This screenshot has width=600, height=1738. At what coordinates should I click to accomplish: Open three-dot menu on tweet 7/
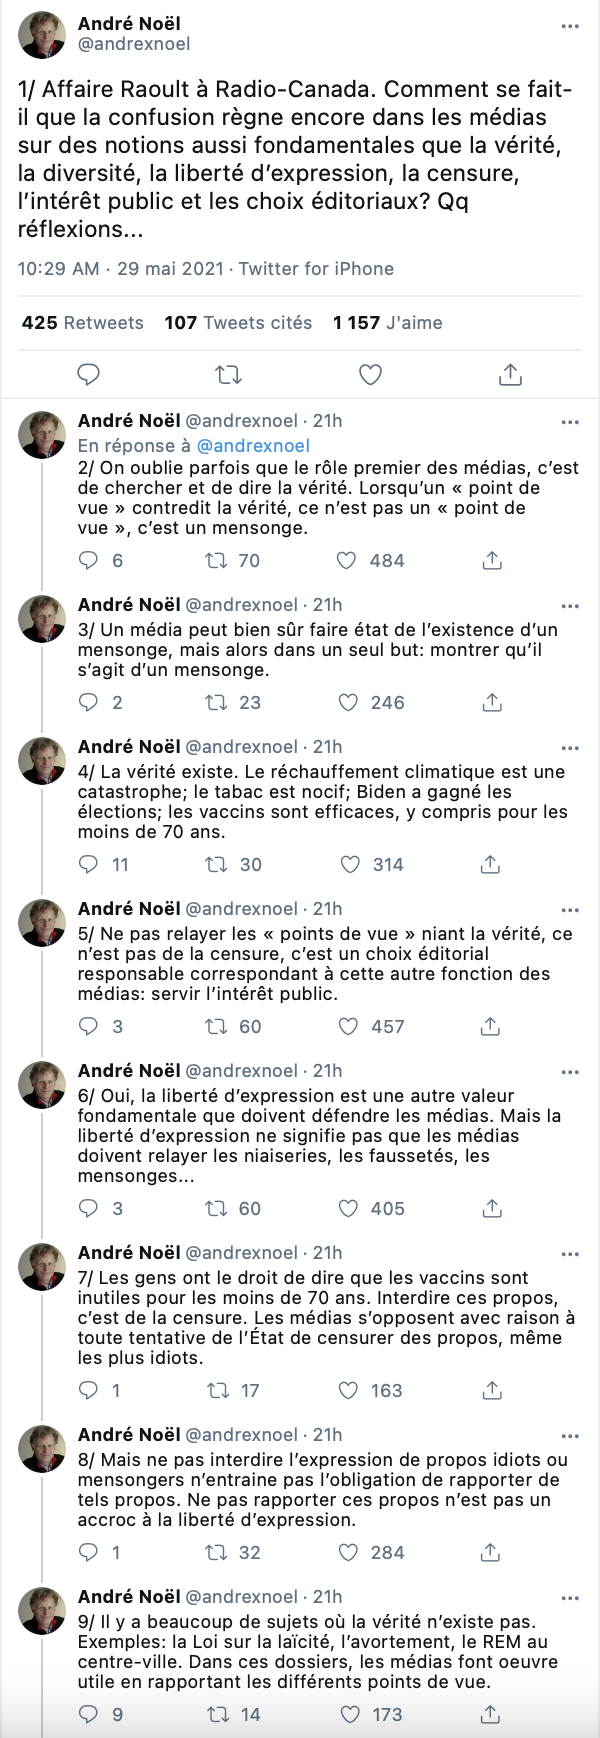pyautogui.click(x=570, y=1254)
